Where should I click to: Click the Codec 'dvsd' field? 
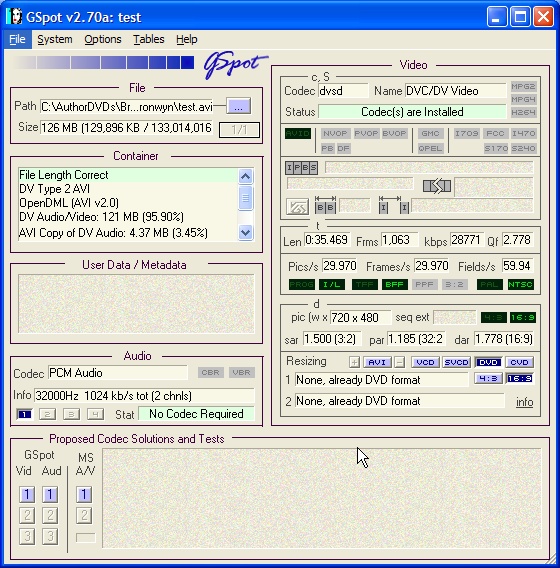coord(343,91)
